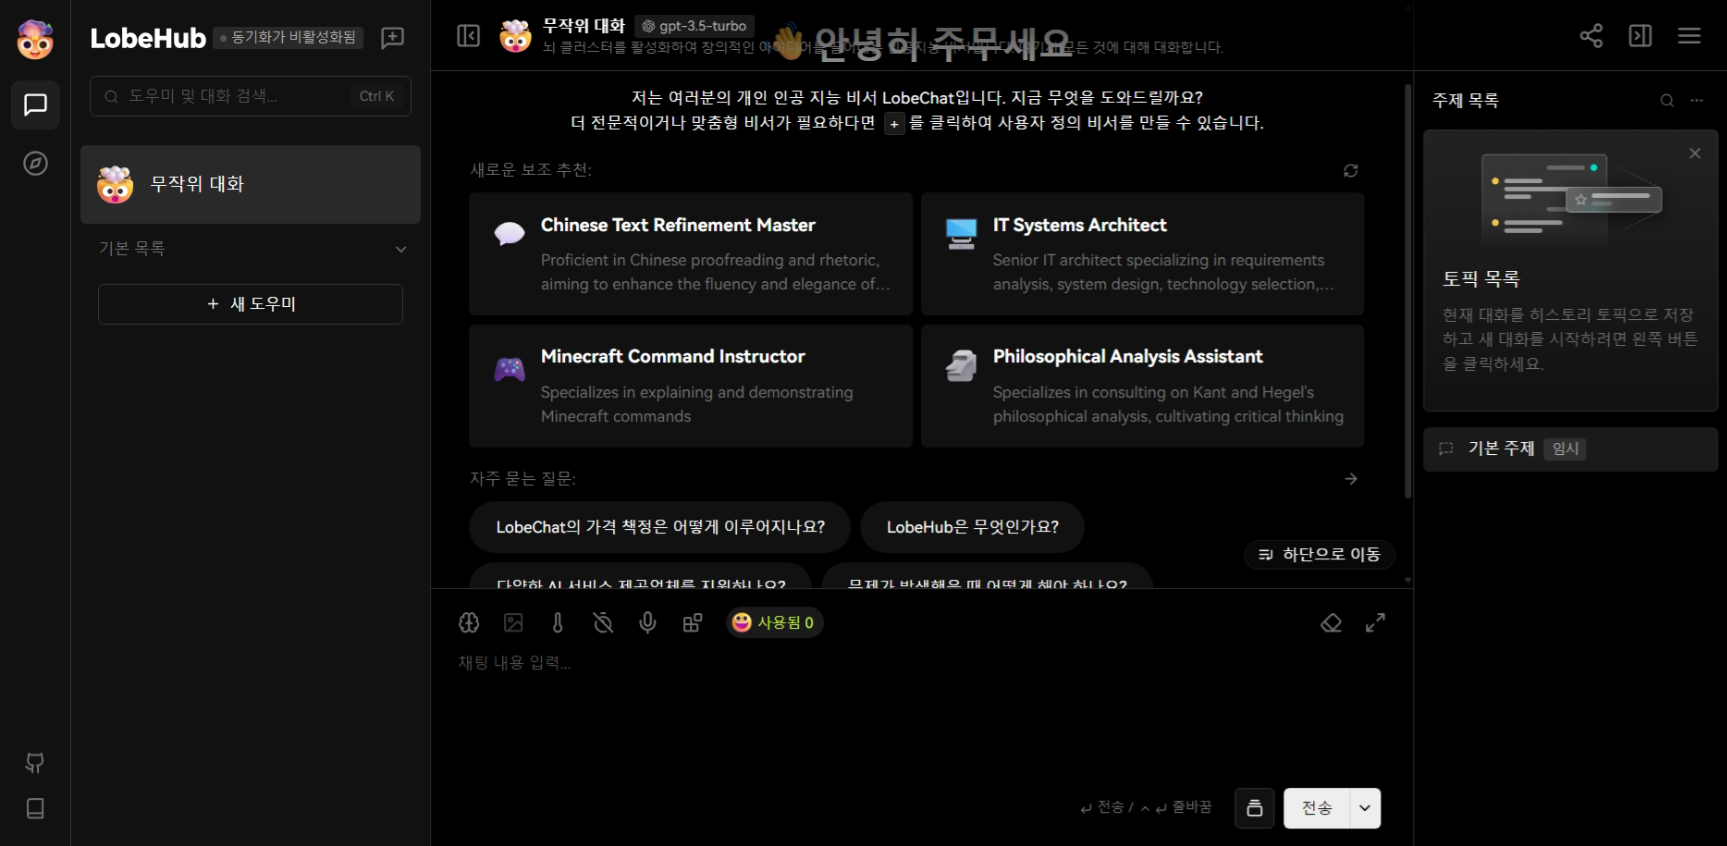Viewport: 1727px width, 846px height.
Task: Toggle the topic panel with the layout icon
Action: [1640, 36]
